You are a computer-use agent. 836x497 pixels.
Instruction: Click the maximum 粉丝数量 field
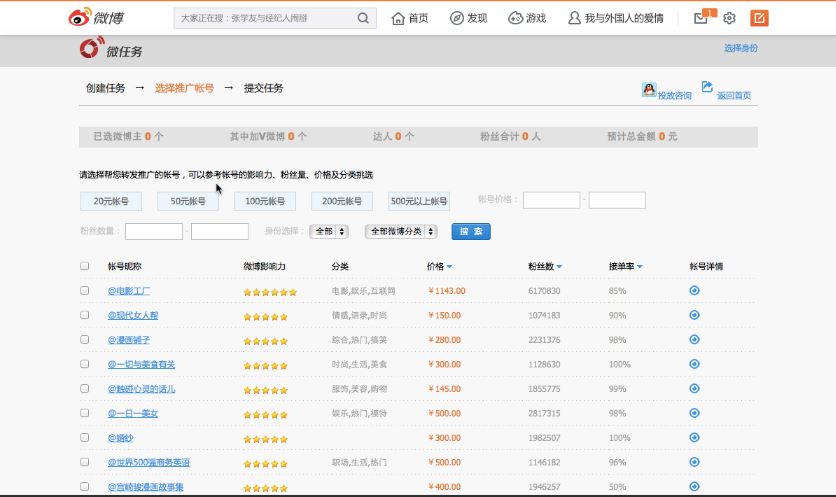tap(220, 231)
